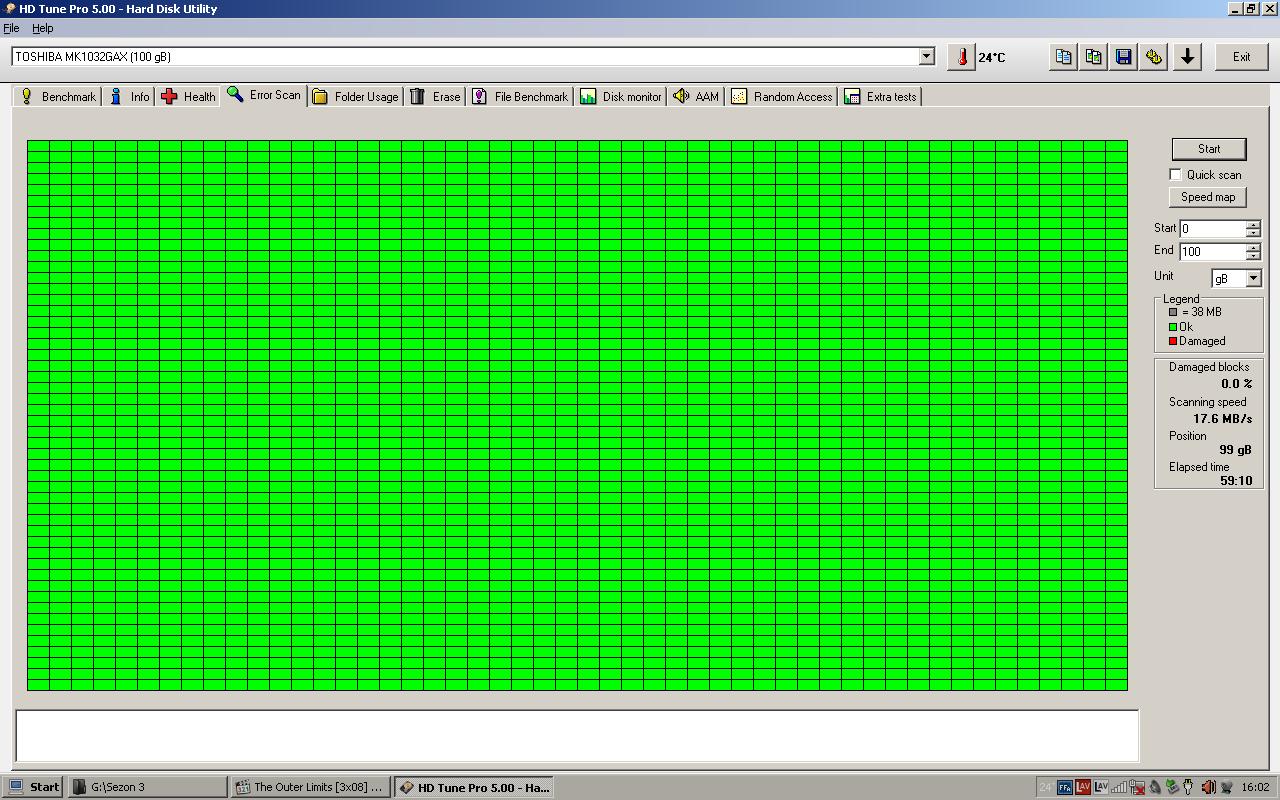Click the power plug tray icon
This screenshot has height=800, width=1280.
(x=1188, y=787)
